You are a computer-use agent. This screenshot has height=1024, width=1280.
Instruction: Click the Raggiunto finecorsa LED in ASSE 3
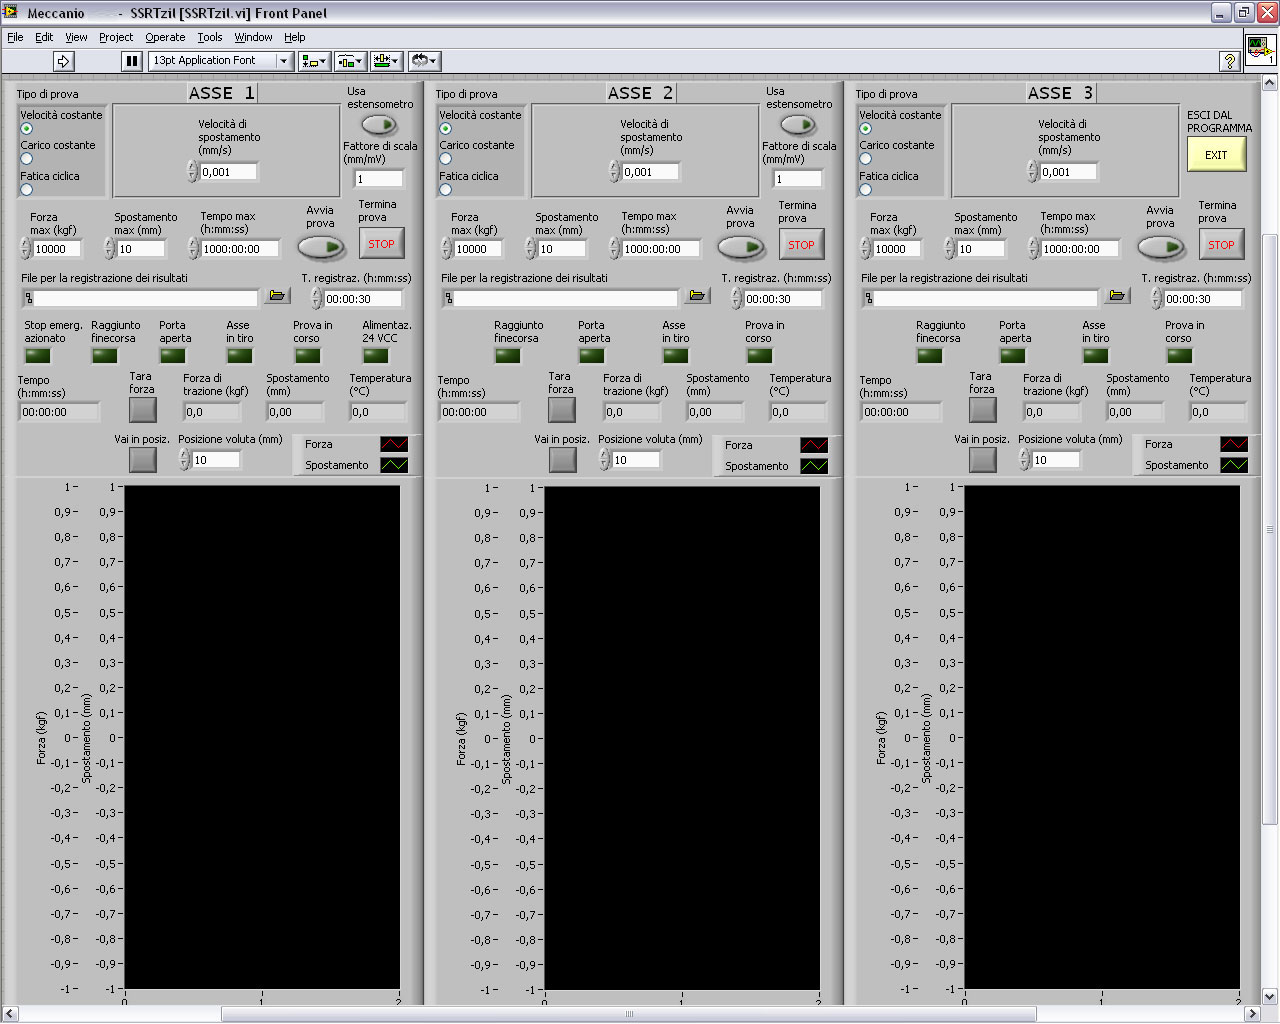930,355
